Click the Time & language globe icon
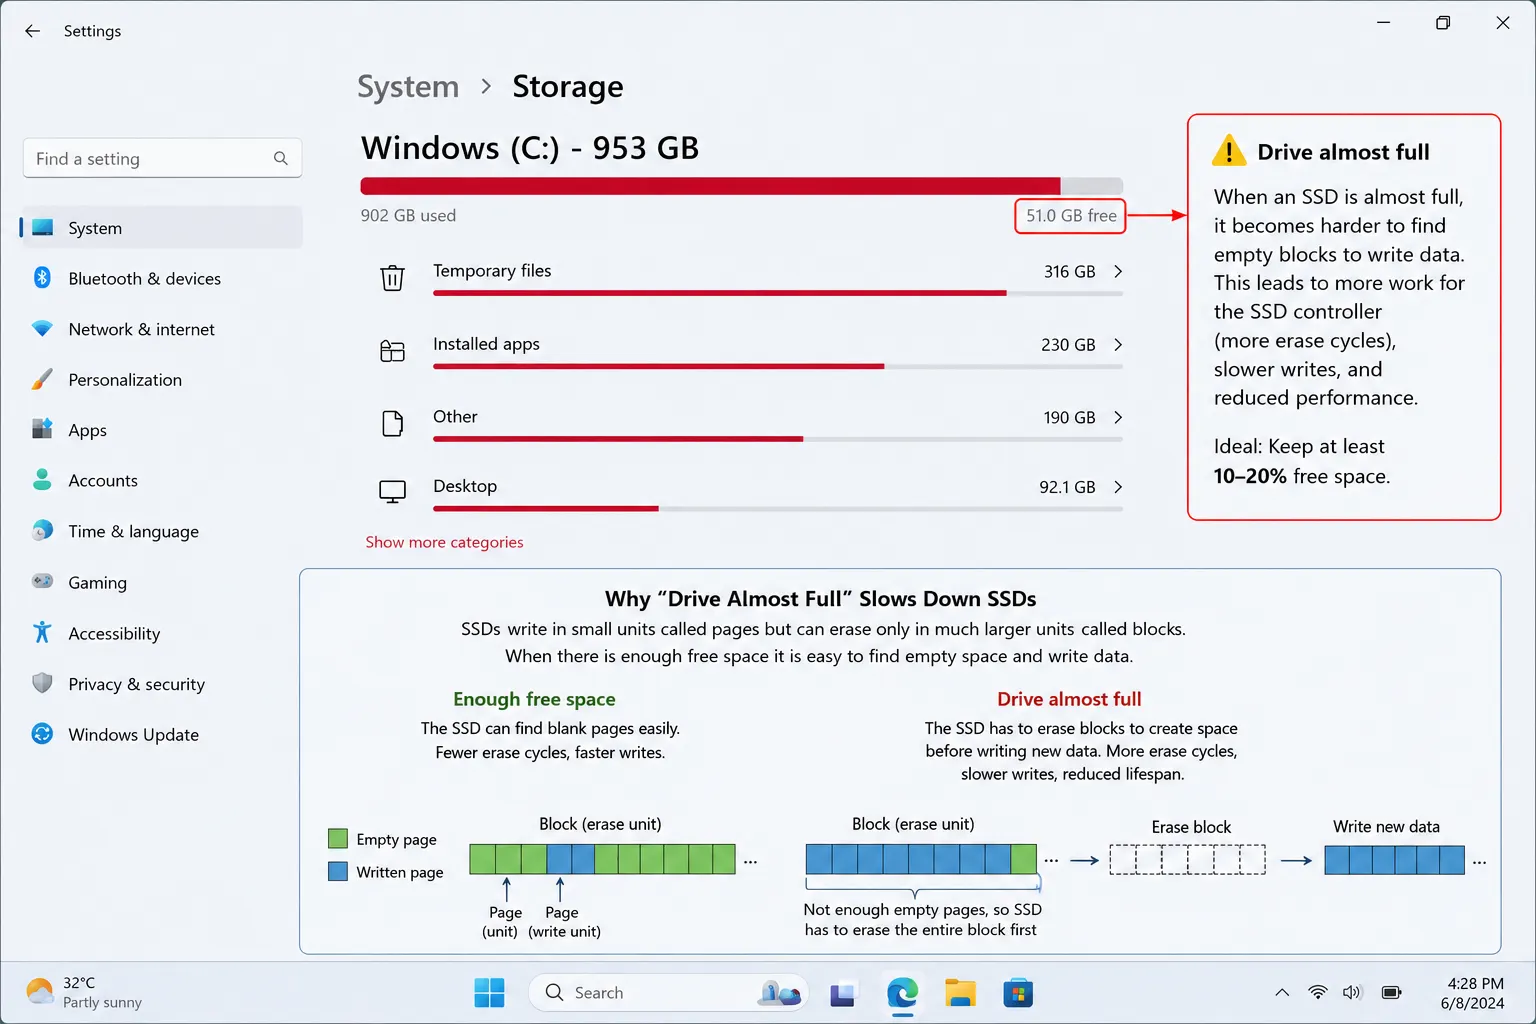Image resolution: width=1536 pixels, height=1024 pixels. click(42, 531)
